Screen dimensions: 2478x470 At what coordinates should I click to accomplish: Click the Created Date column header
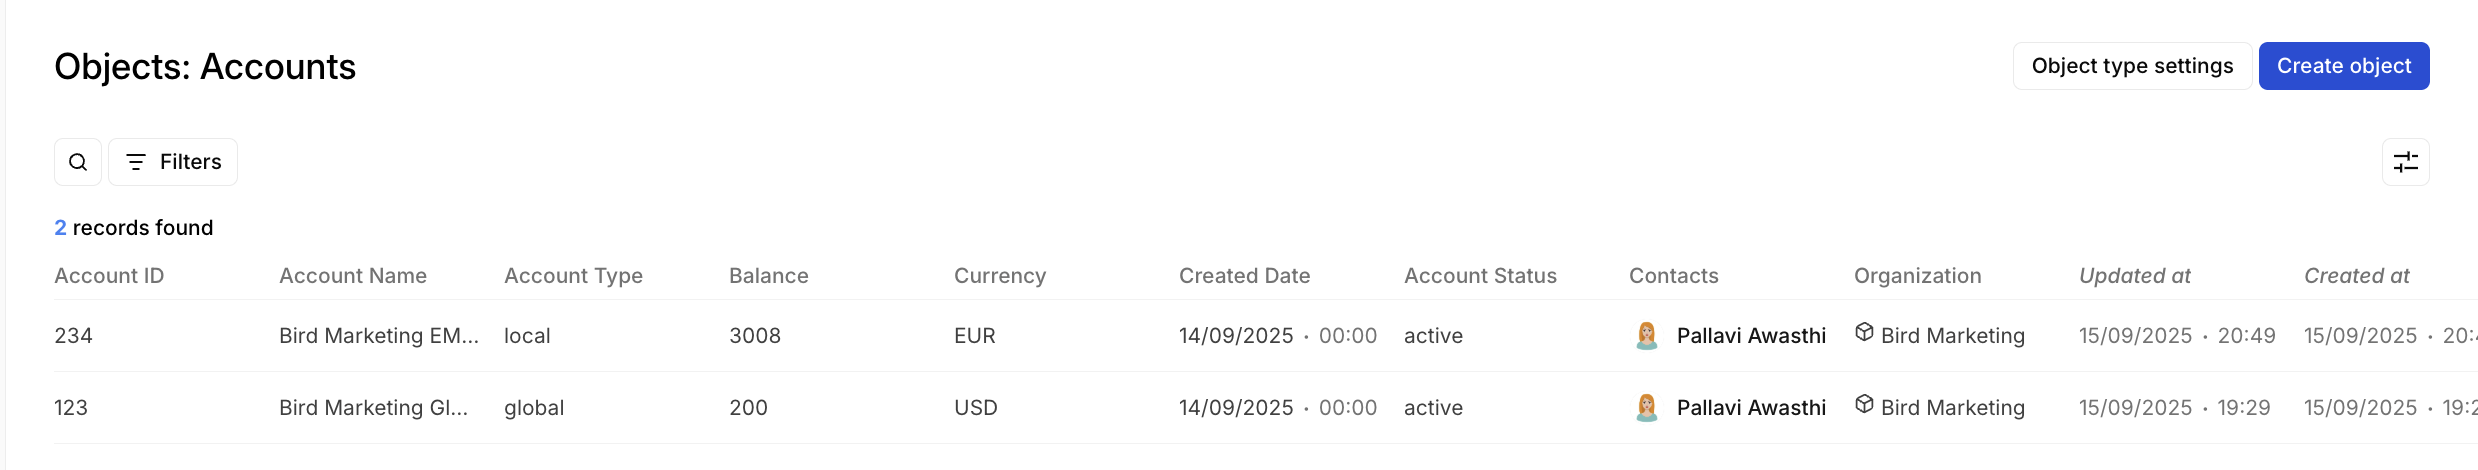pyautogui.click(x=1244, y=276)
